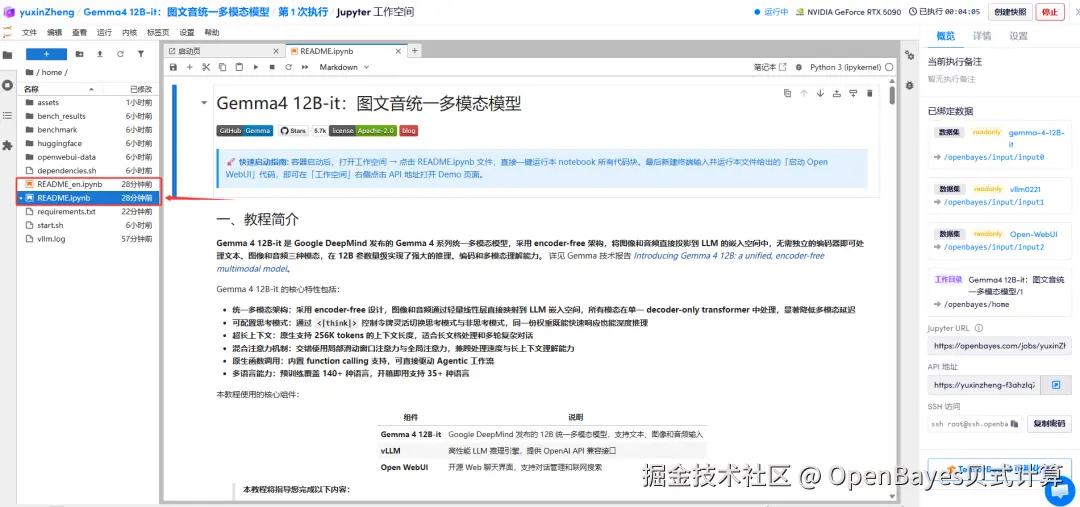The image size is (1080, 507).
Task: Insert a cell below from the cell toolbar
Action: click(x=853, y=93)
